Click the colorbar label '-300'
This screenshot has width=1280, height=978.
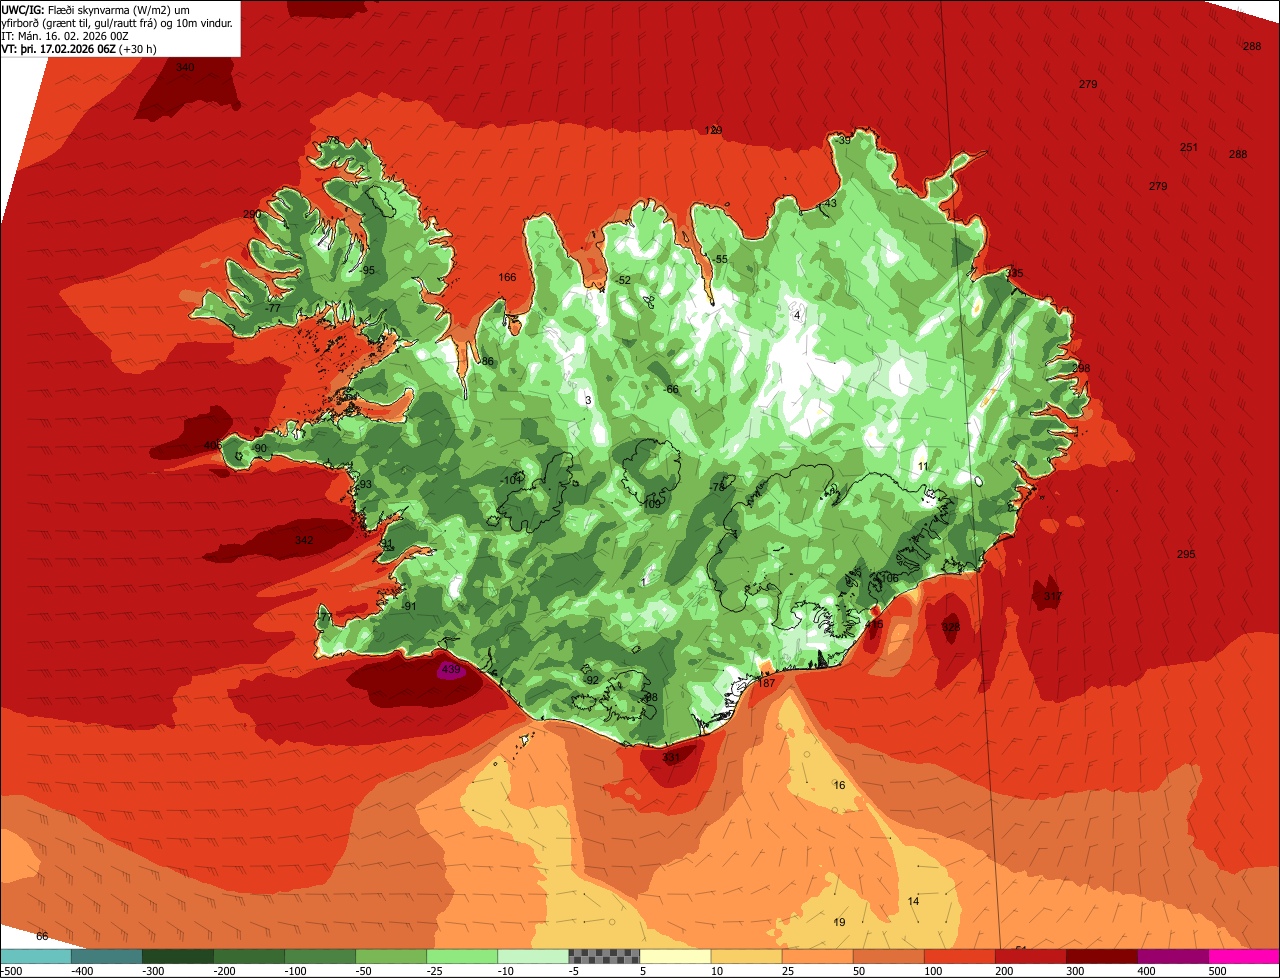coord(153,971)
